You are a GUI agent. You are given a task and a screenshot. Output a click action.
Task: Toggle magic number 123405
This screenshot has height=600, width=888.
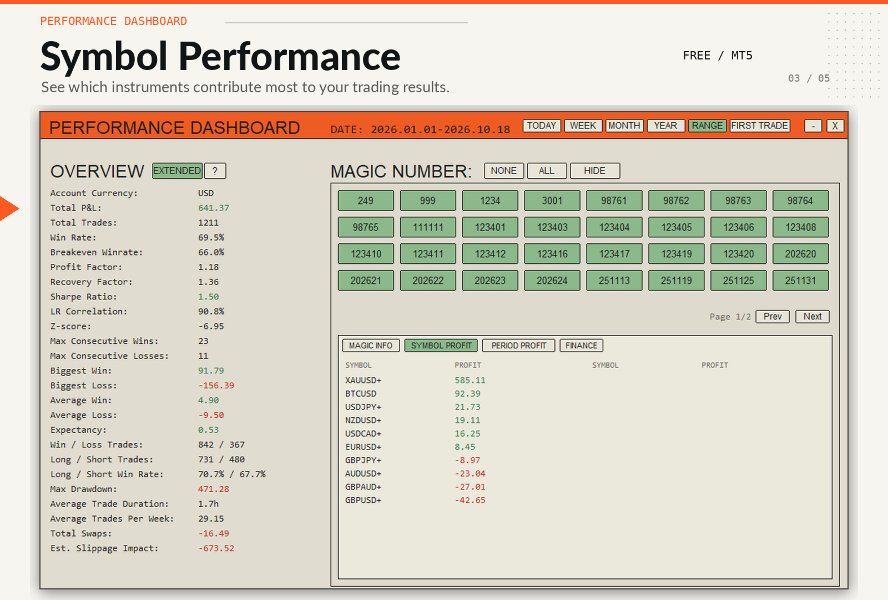pyautogui.click(x=676, y=227)
